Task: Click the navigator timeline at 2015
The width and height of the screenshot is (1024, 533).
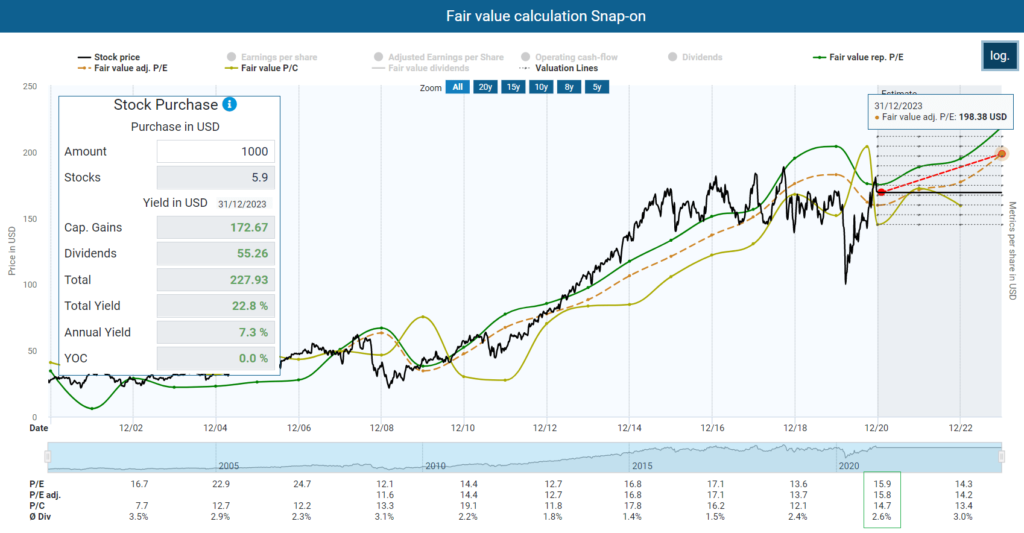Action: (642, 466)
